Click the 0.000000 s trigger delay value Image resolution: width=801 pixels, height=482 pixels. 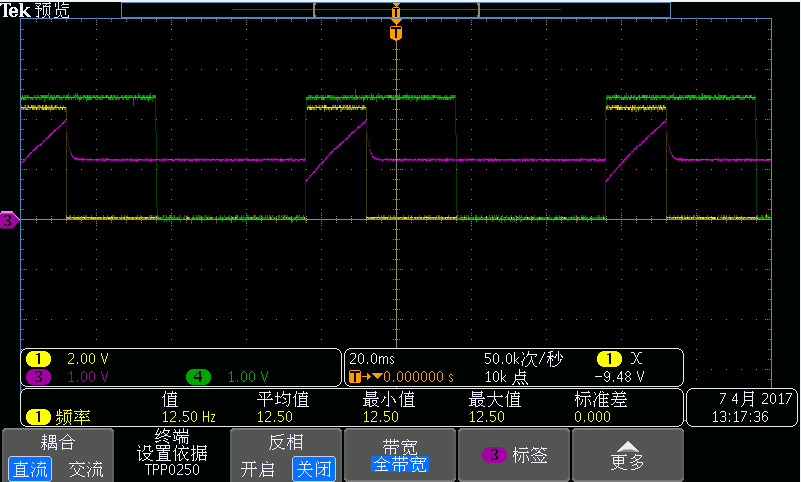(x=418, y=377)
